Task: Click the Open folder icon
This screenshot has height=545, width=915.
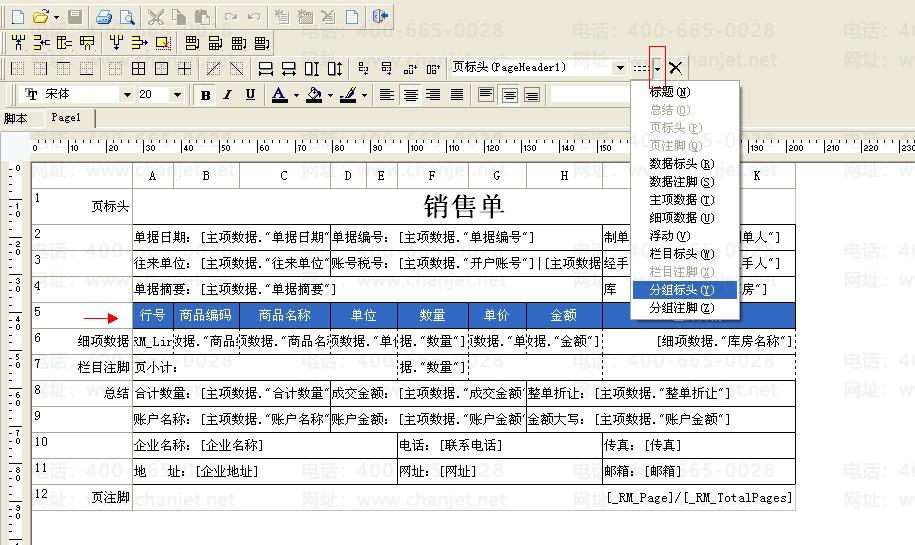Action: coord(40,17)
